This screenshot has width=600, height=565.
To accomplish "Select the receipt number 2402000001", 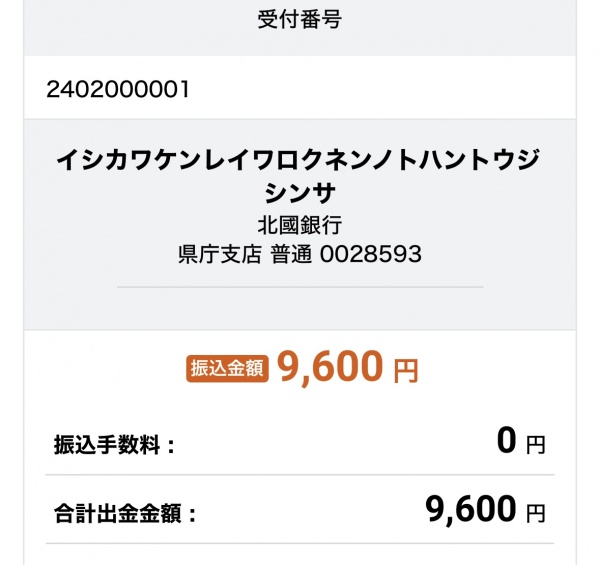I will 118,90.
